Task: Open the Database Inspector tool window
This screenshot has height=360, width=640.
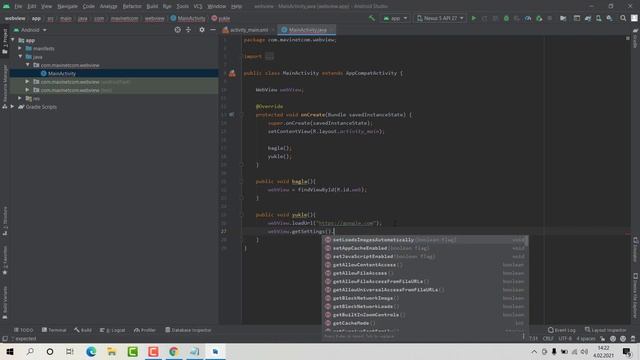Action: tap(188, 330)
